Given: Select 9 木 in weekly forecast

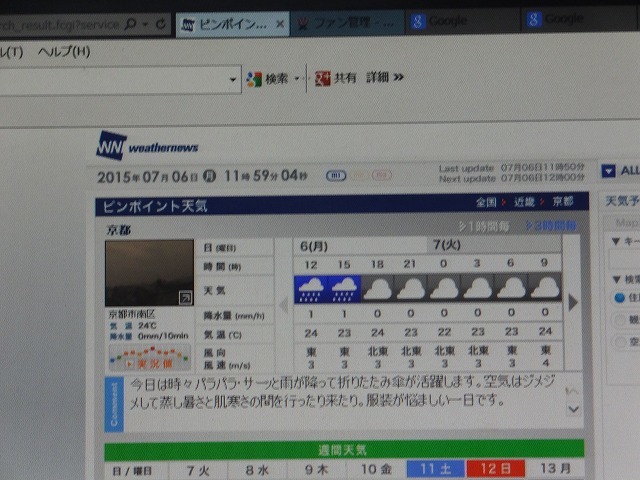Looking at the screenshot, I should [x=316, y=470].
